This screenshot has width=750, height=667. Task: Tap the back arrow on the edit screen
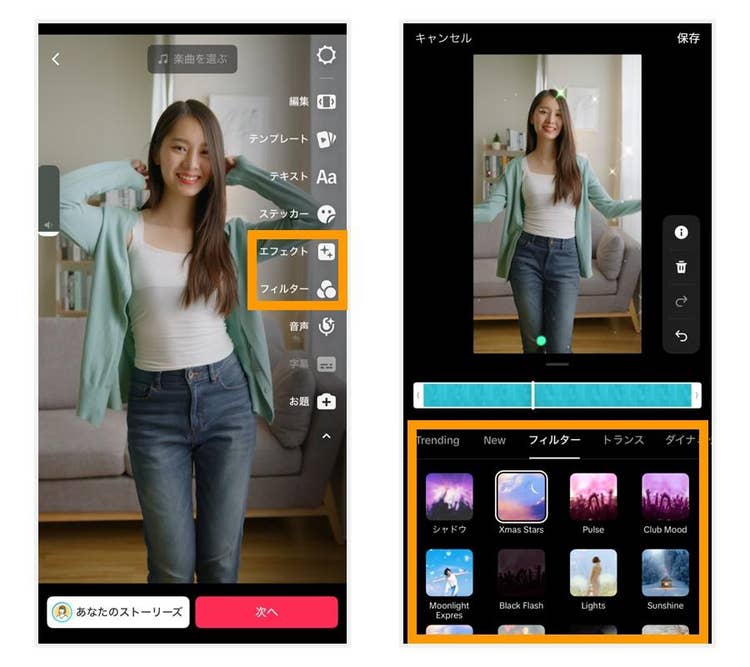56,59
